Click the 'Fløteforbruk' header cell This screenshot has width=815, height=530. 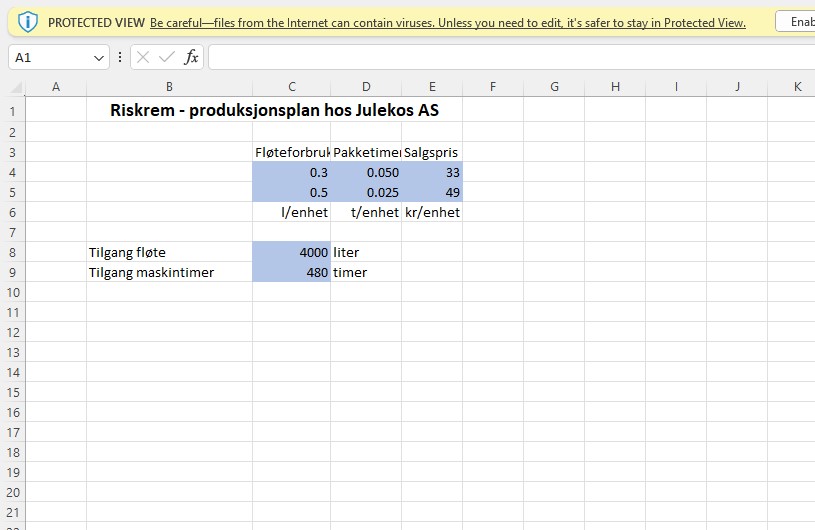click(292, 152)
